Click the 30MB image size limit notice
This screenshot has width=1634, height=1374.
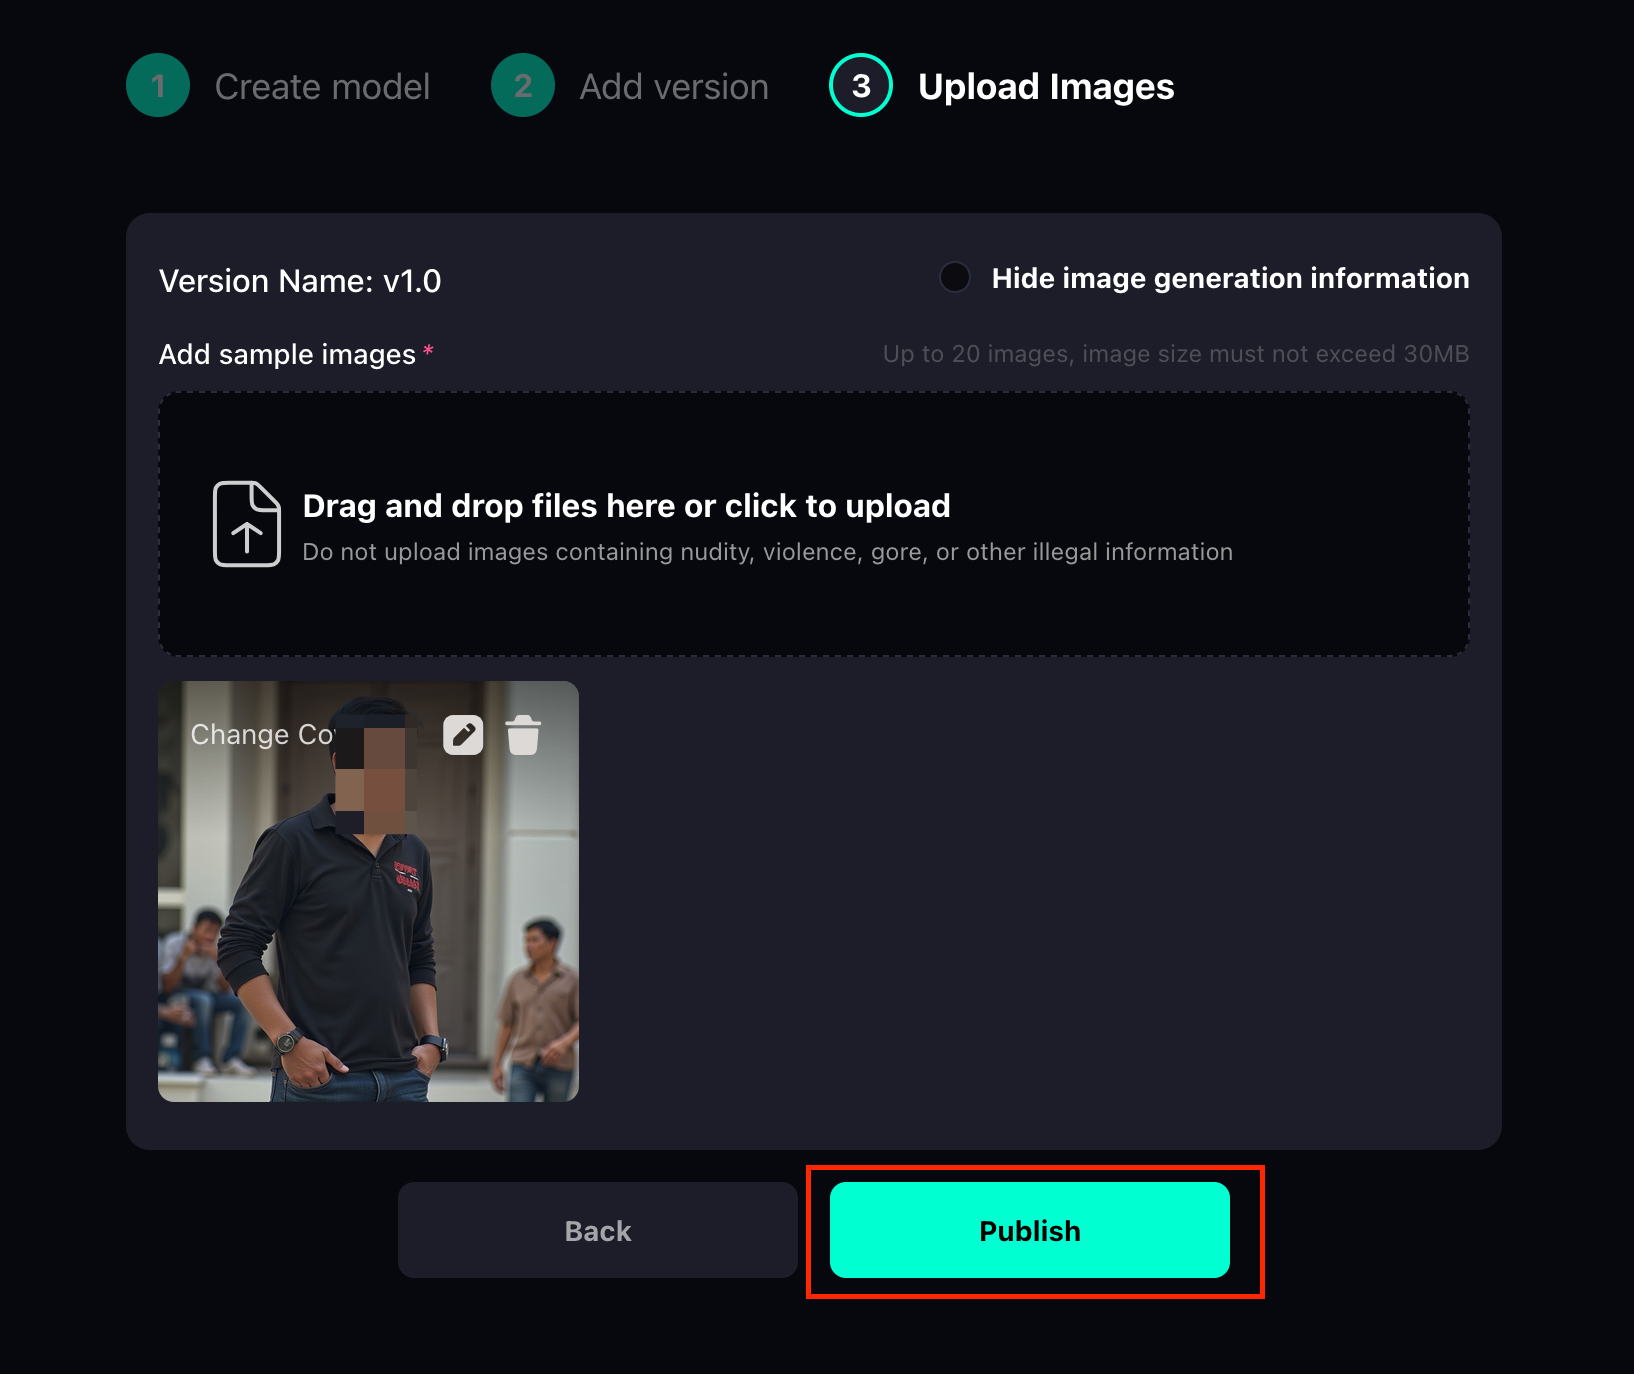[1177, 354]
